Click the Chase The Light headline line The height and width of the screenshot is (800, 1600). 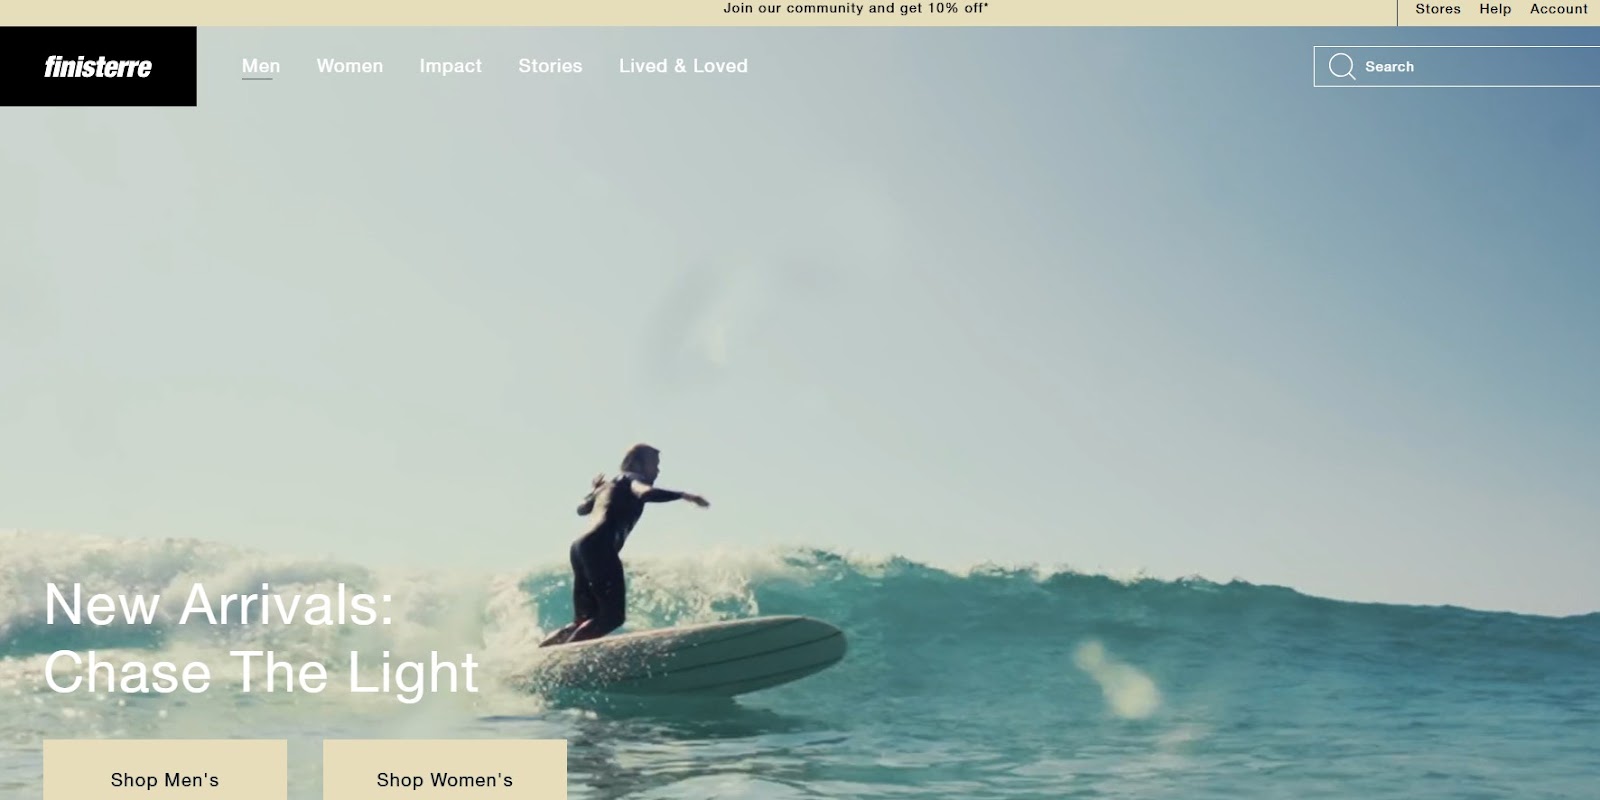coord(262,672)
